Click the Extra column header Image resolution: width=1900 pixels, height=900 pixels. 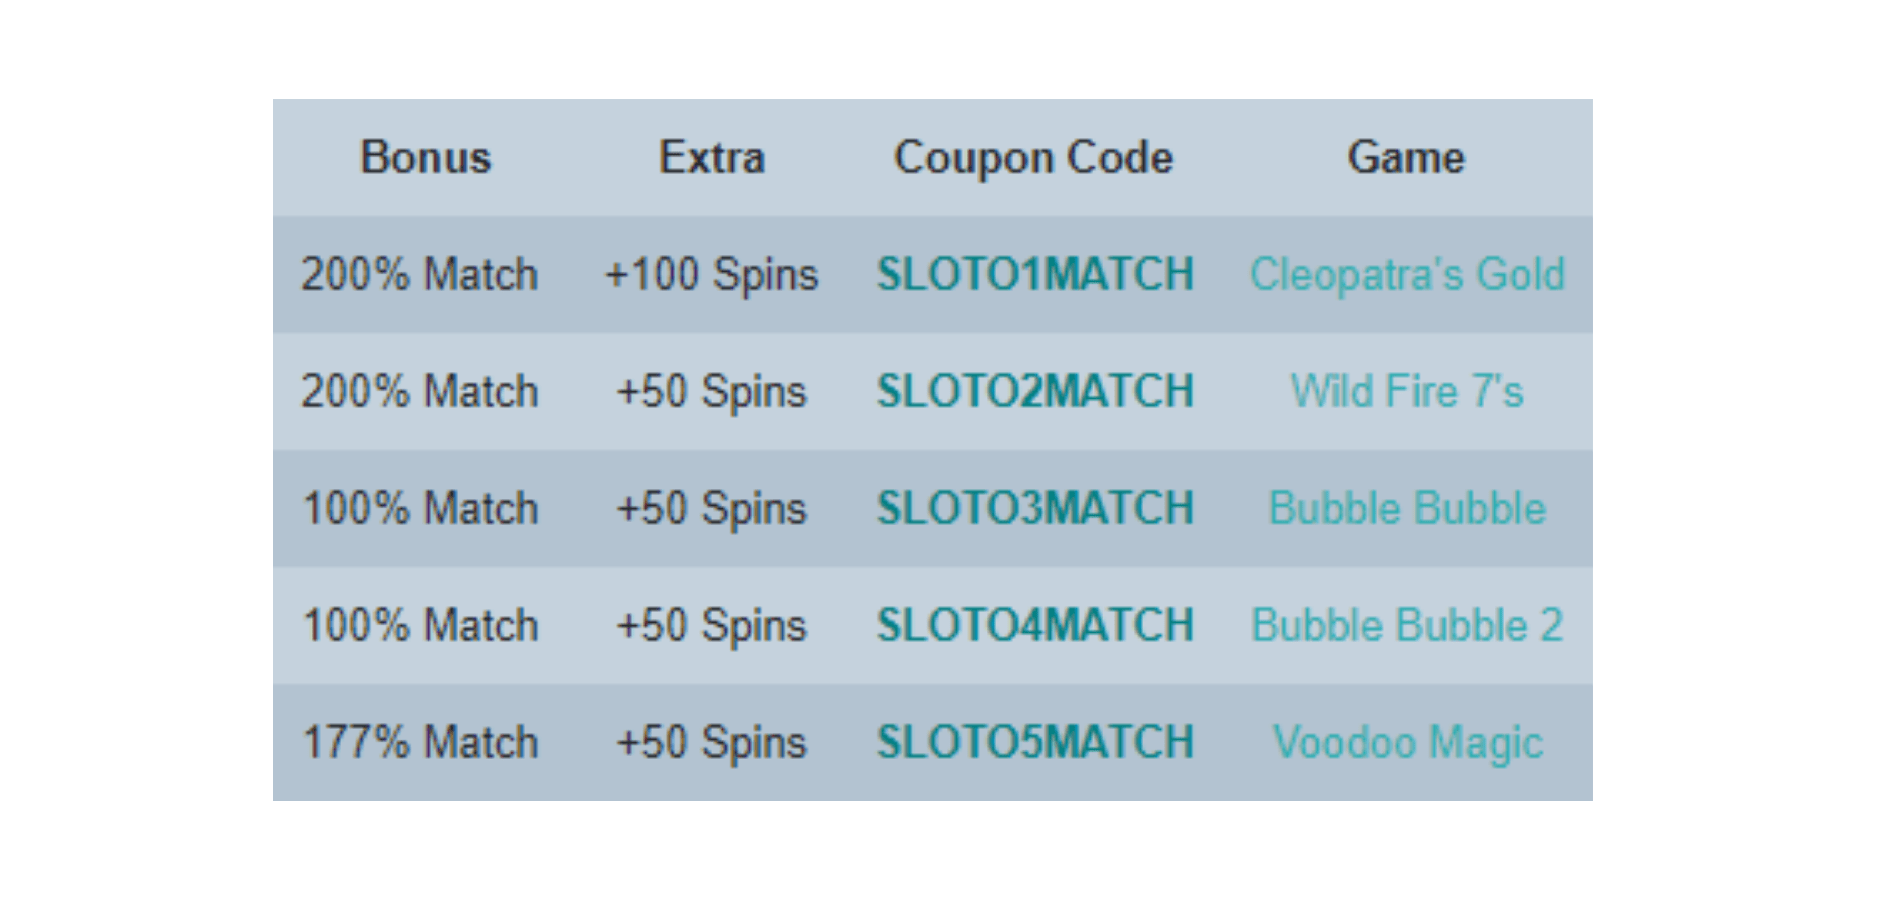coord(712,157)
